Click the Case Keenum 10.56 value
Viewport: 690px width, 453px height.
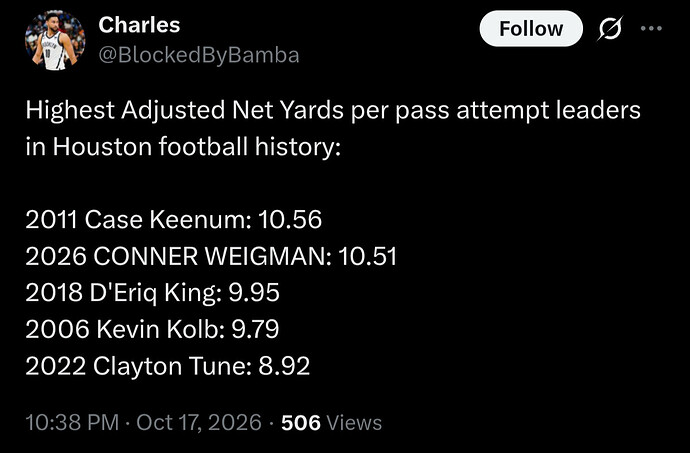point(290,219)
